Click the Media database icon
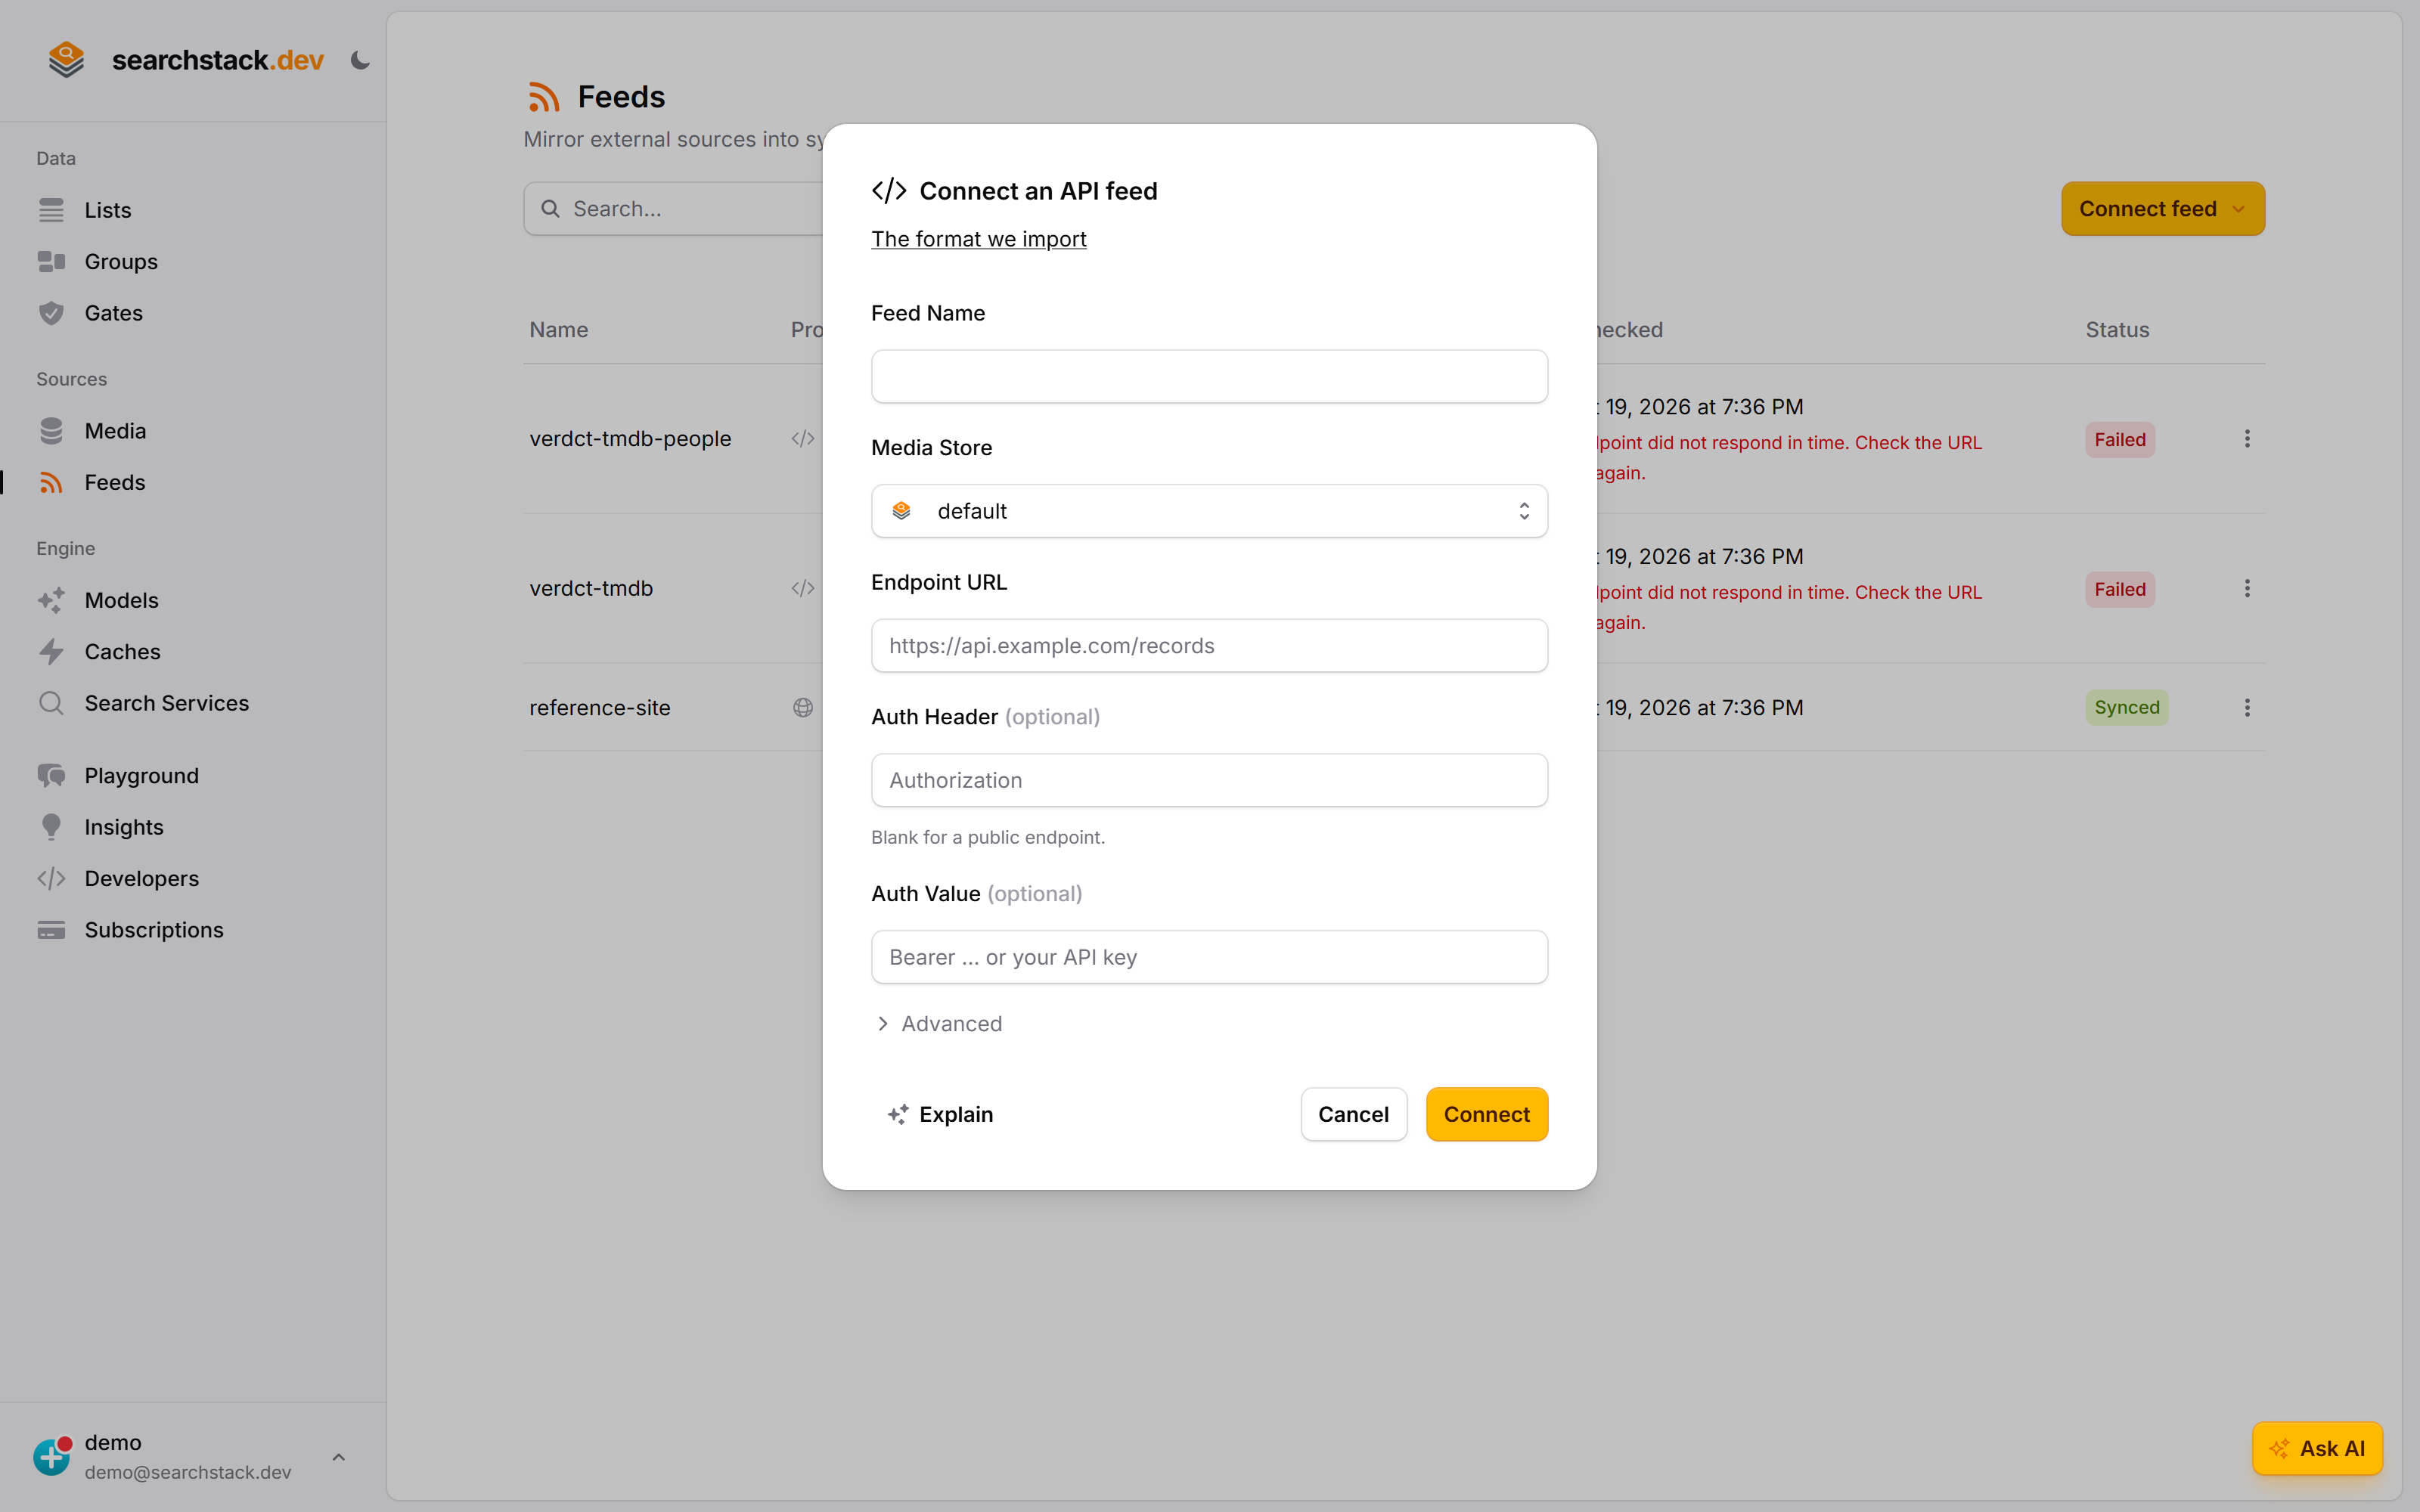 point(51,431)
